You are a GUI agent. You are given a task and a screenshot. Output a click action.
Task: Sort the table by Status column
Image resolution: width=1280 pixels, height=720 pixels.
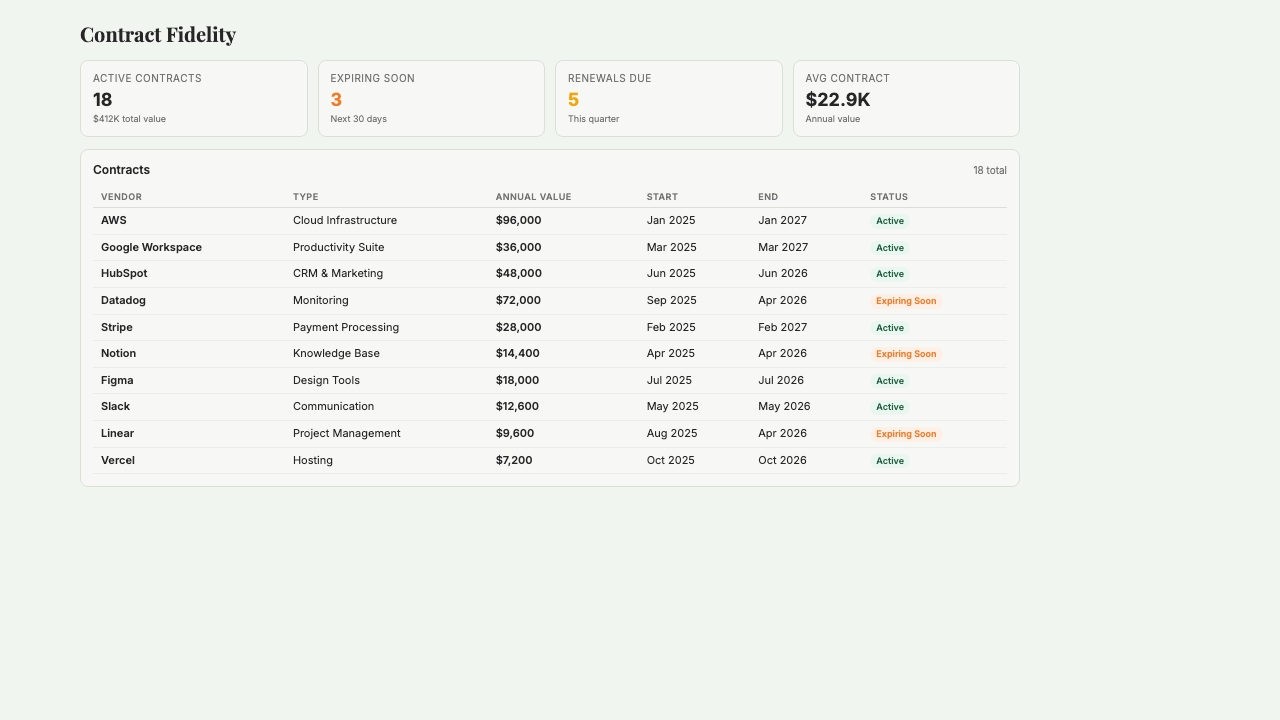pos(889,197)
